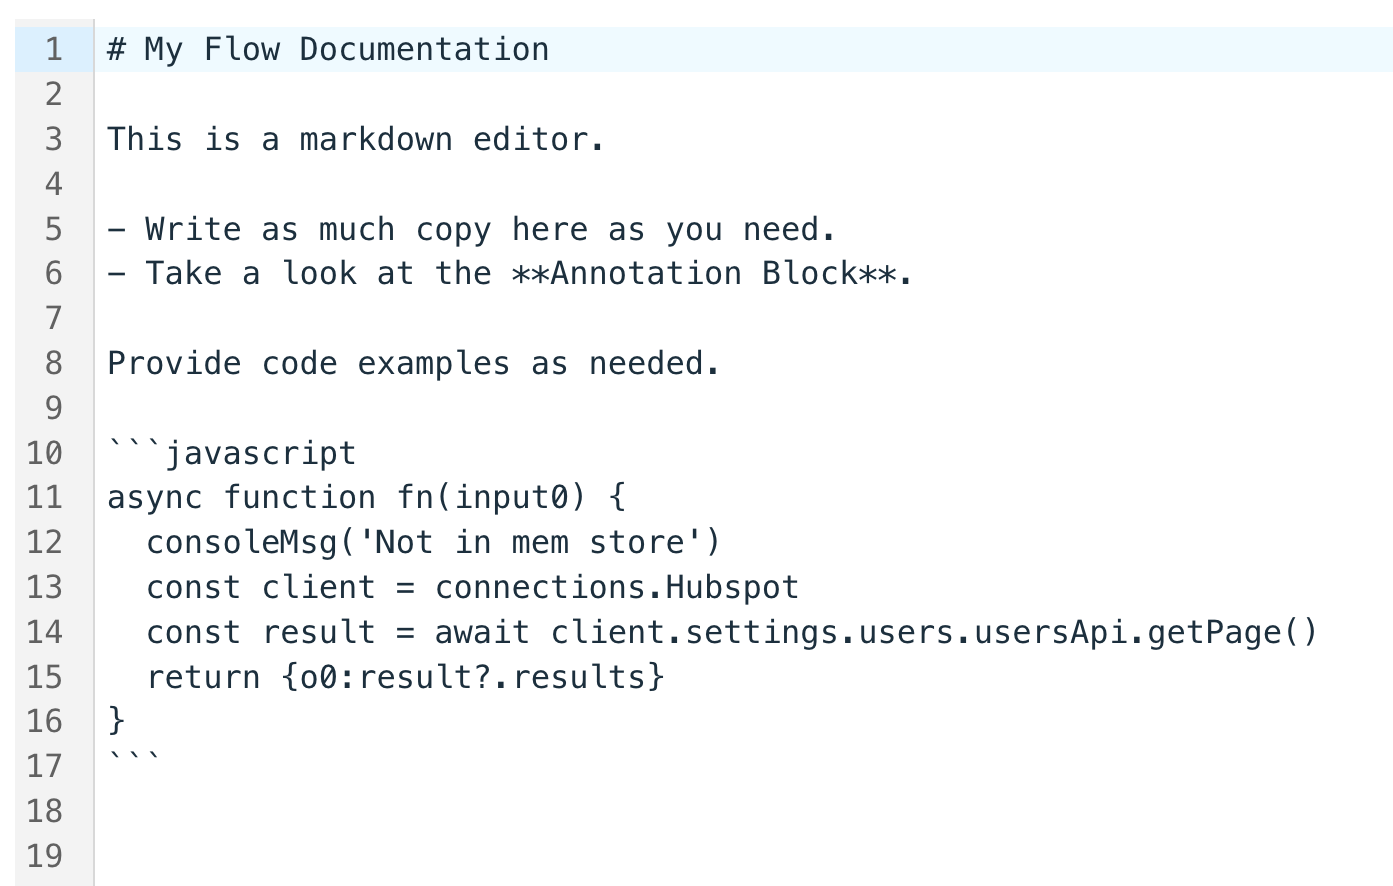Select line number 14 in the gutter

(x=44, y=632)
